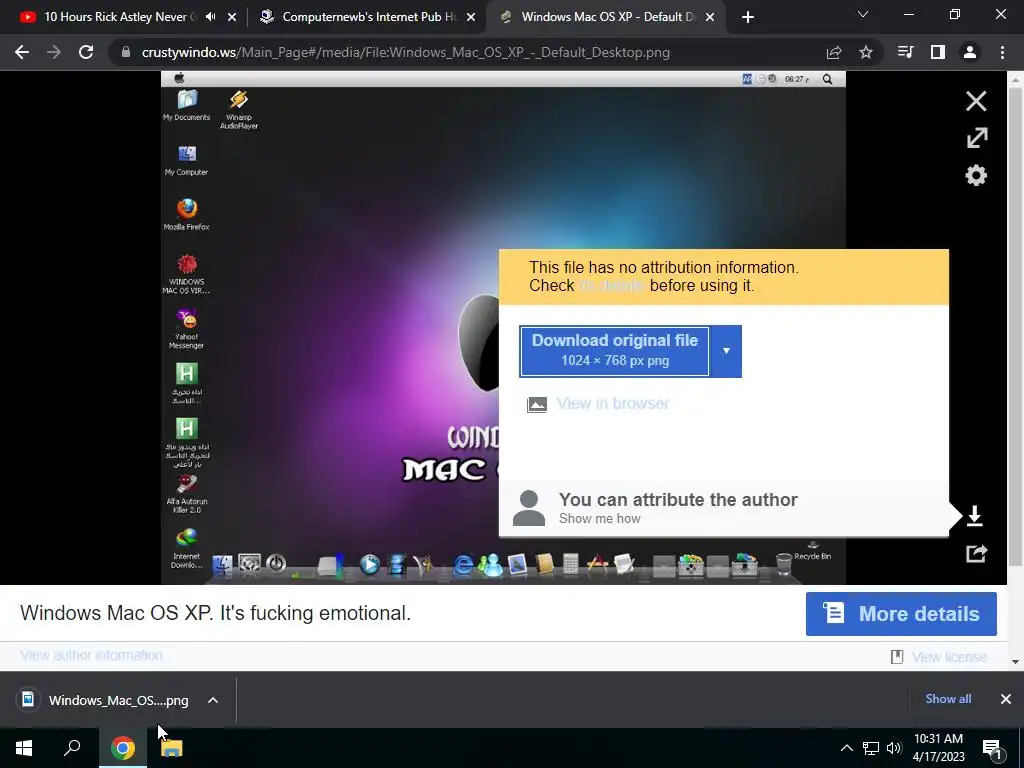Image resolution: width=1024 pixels, height=768 pixels.
Task: Open More details button
Action: [x=901, y=614]
